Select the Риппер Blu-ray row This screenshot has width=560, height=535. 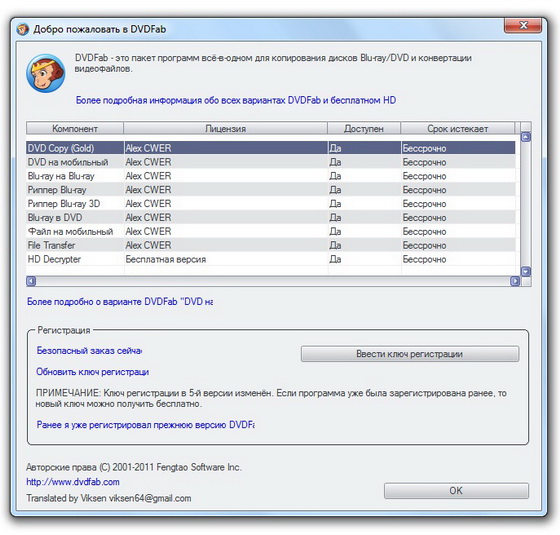[x=270, y=190]
